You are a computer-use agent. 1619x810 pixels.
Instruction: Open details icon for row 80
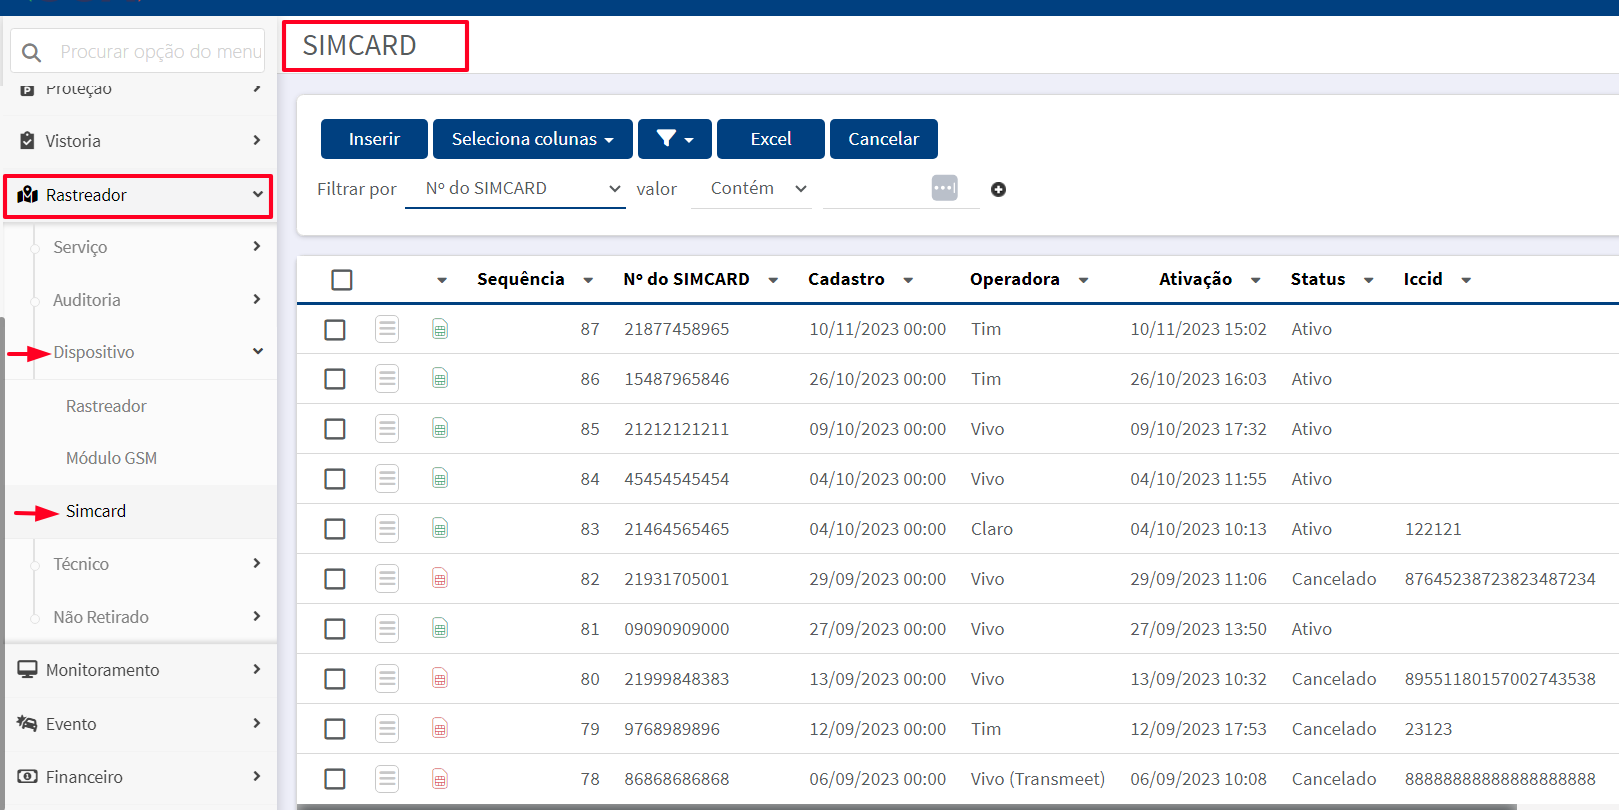[x=387, y=679]
